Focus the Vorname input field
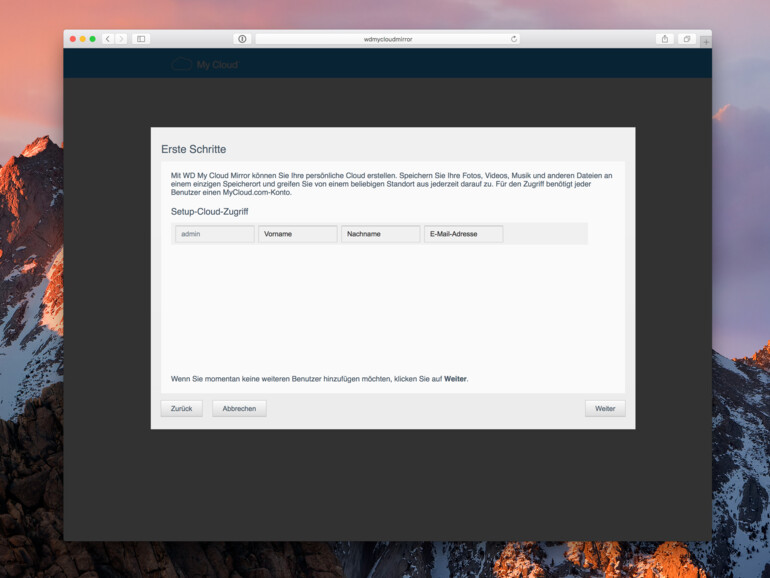 tap(298, 234)
